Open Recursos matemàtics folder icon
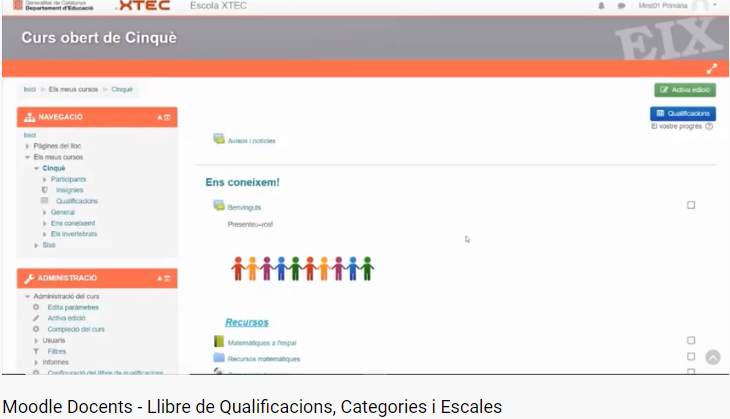The height and width of the screenshot is (419, 730). pos(218,358)
